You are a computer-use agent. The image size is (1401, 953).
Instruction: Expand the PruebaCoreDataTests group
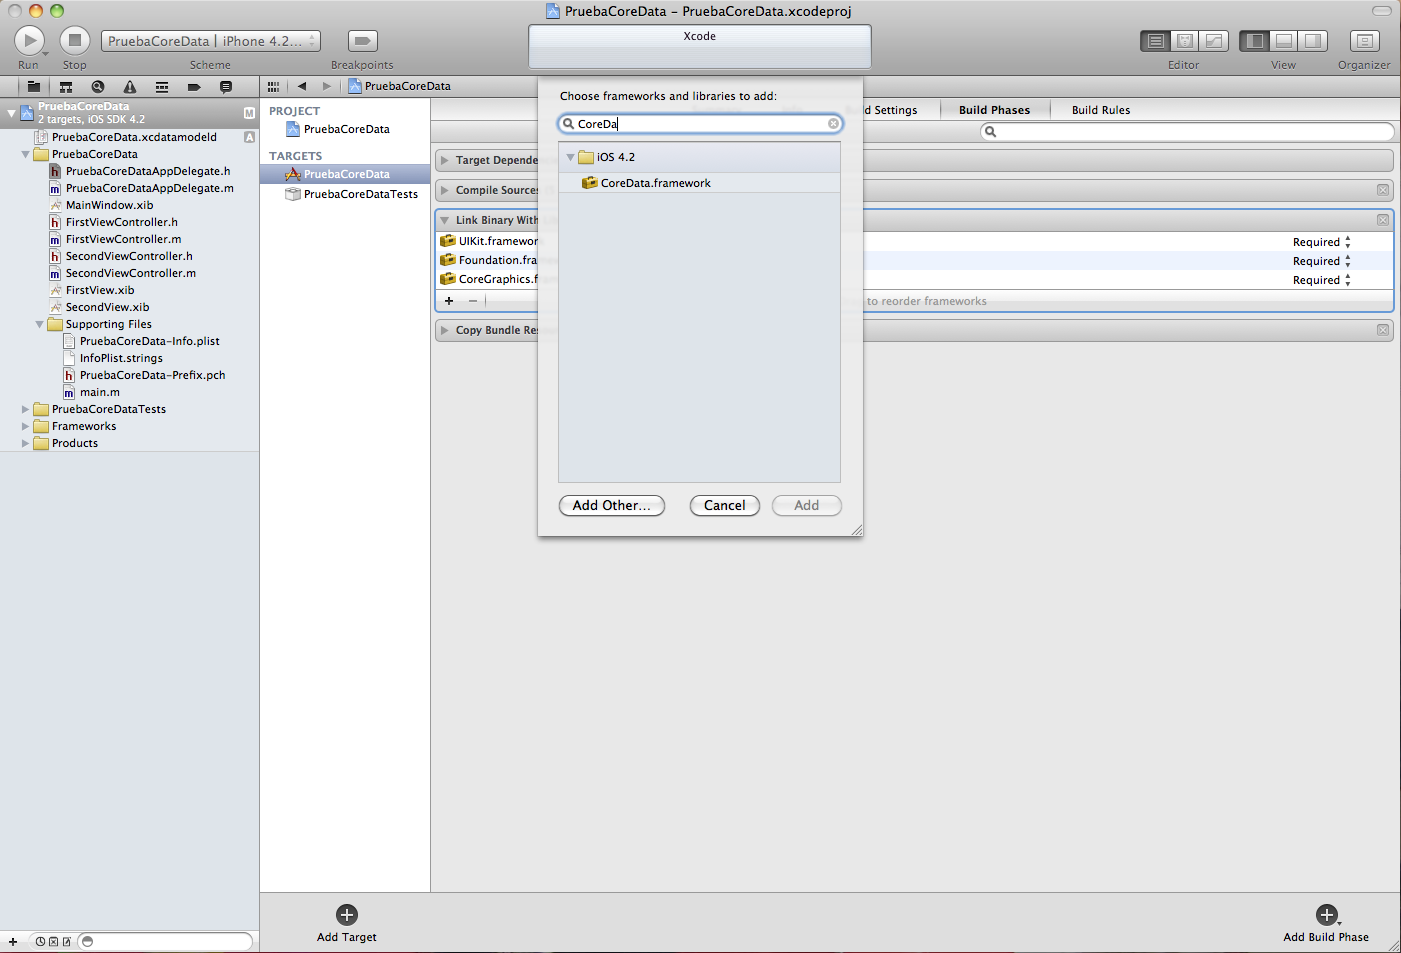pos(26,409)
